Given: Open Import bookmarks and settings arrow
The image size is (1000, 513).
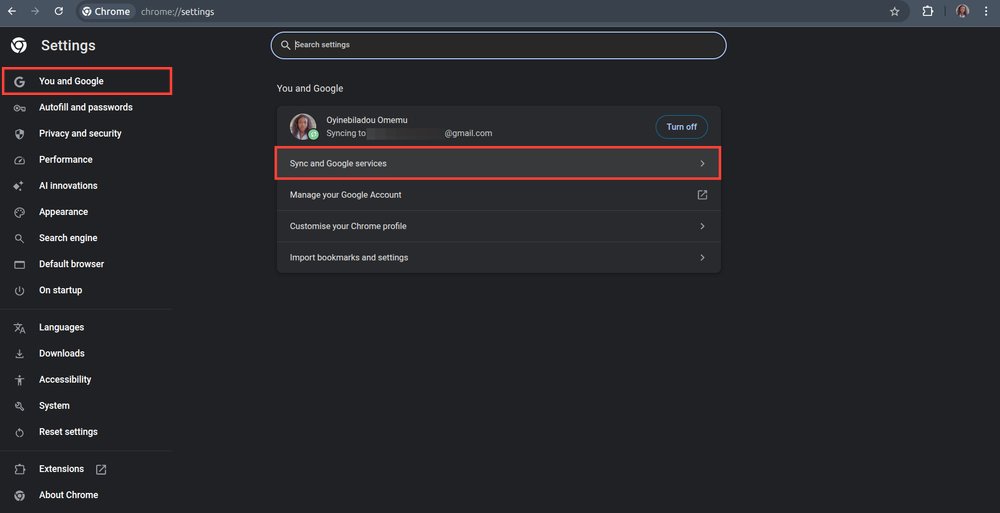Looking at the screenshot, I should pos(702,258).
